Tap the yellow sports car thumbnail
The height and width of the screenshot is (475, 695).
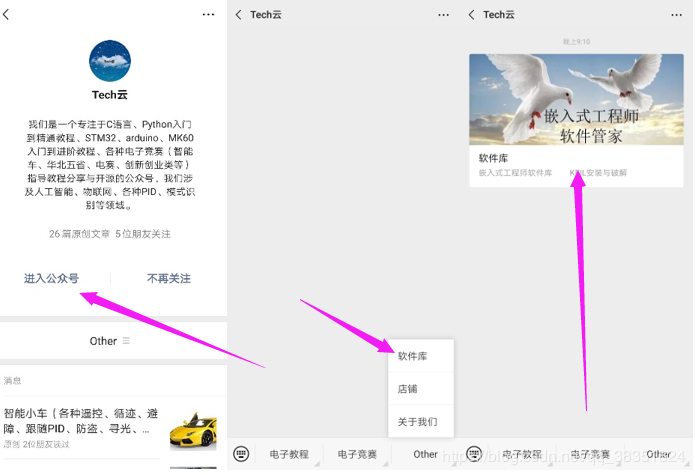click(x=193, y=430)
